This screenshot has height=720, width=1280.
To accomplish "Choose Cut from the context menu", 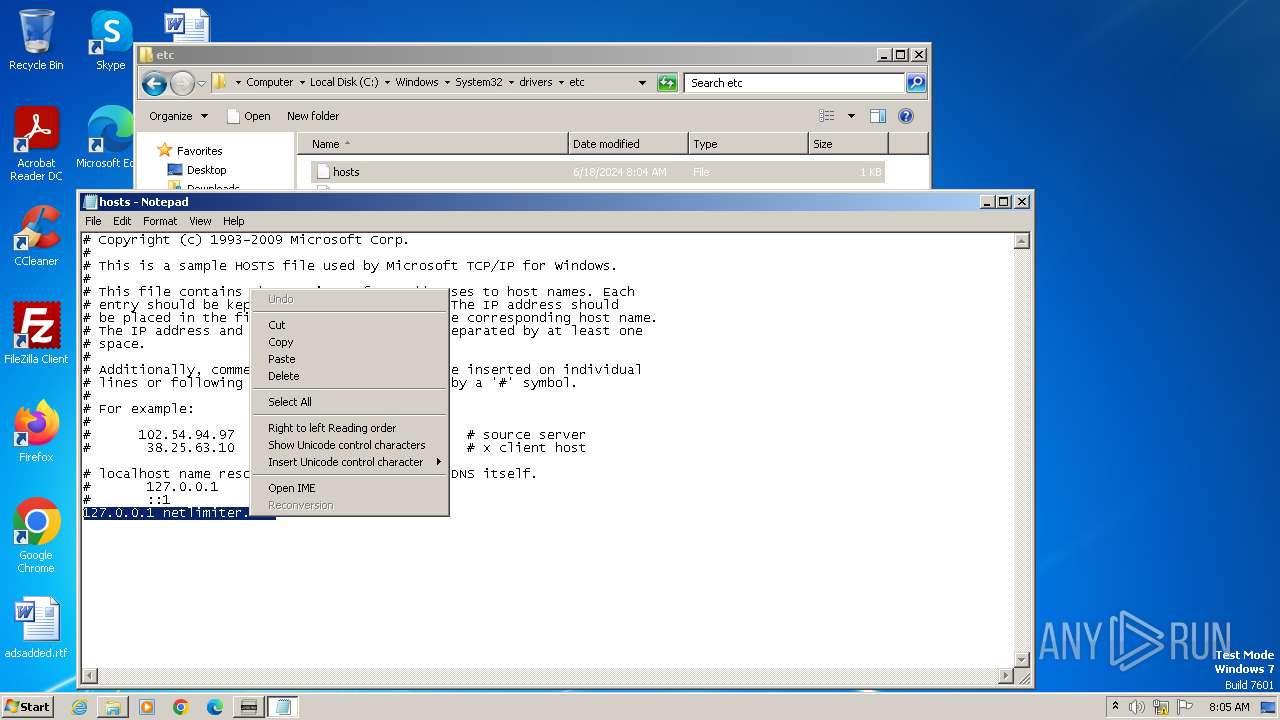I will click(x=348, y=325).
